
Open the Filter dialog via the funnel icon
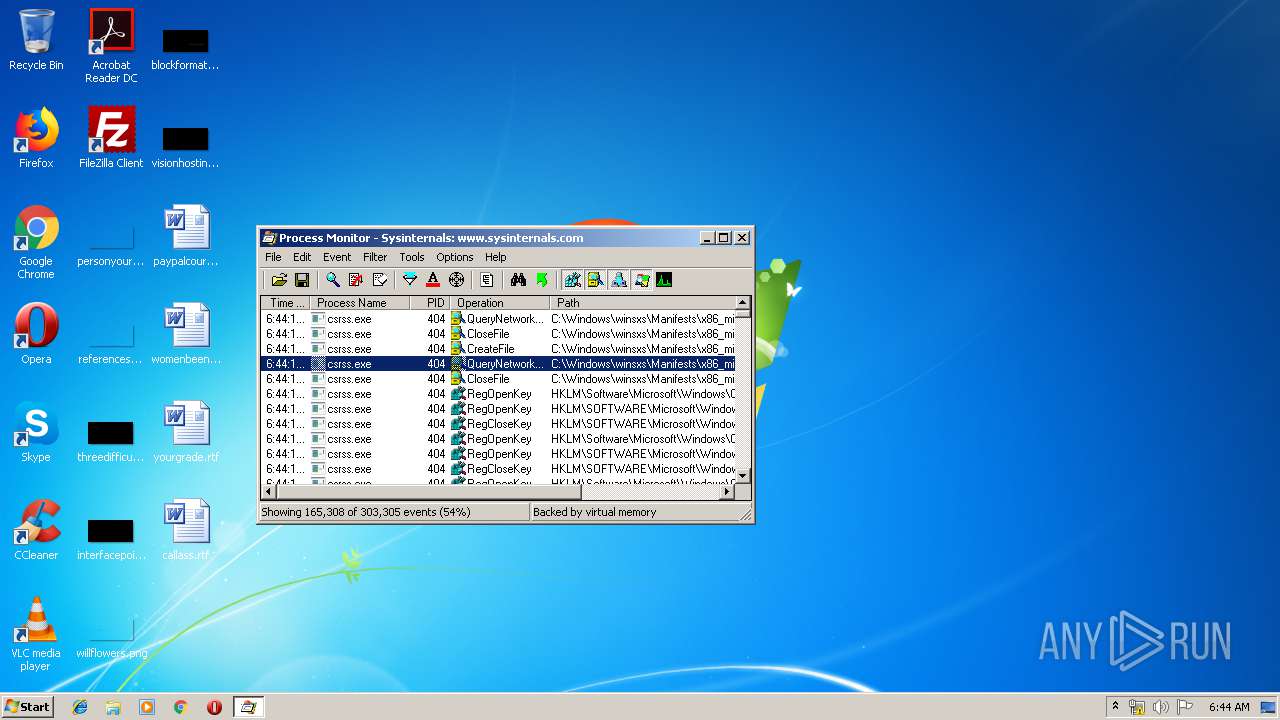410,280
